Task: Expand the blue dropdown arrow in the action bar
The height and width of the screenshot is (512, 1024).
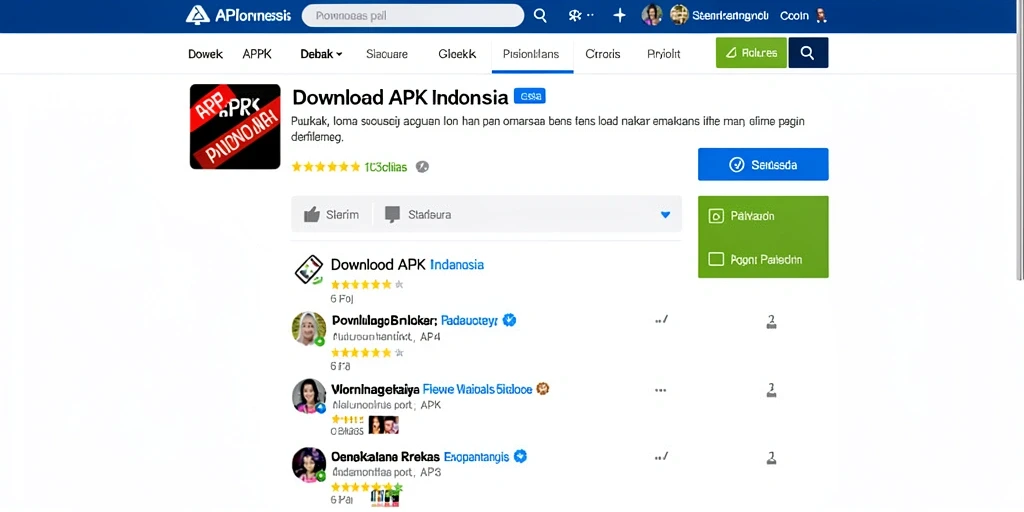Action: [x=665, y=214]
